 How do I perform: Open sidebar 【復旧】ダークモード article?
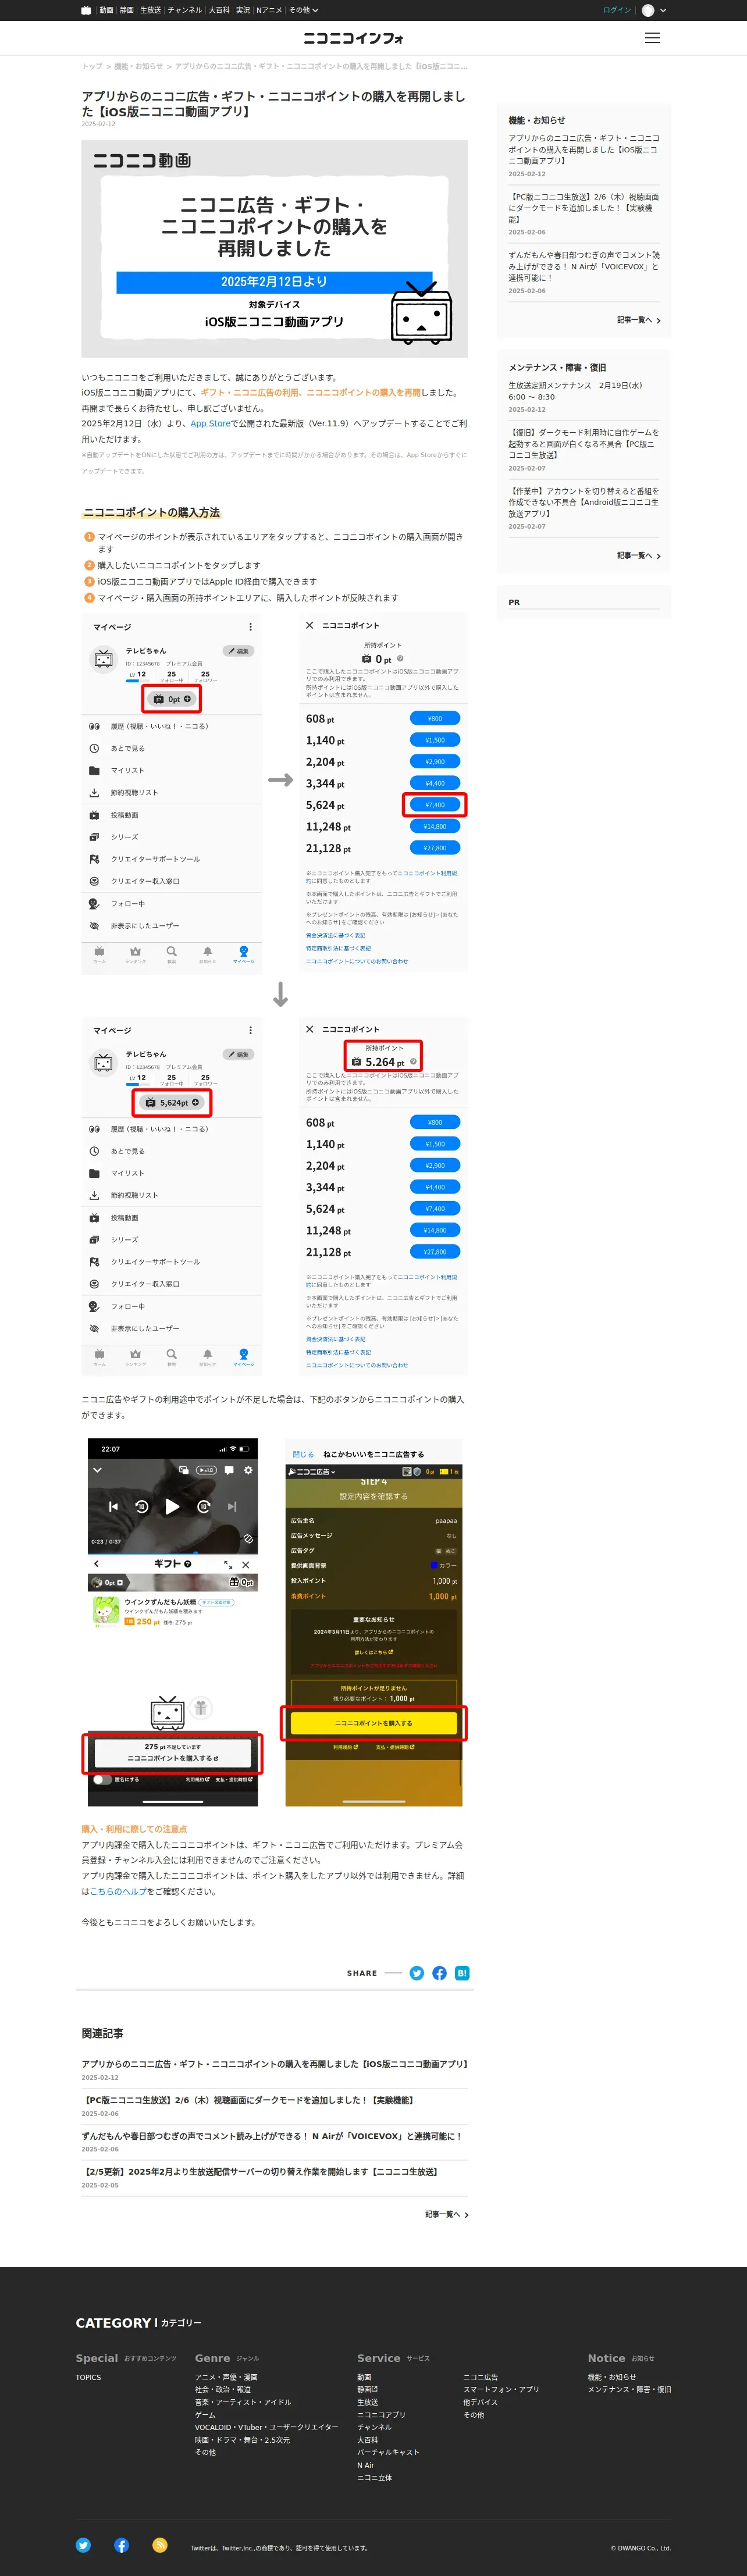pyautogui.click(x=583, y=443)
